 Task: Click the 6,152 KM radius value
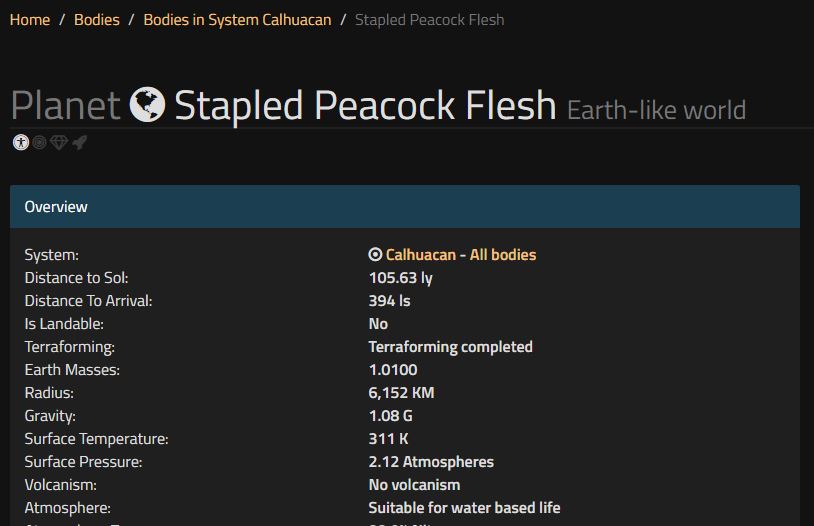pos(401,393)
